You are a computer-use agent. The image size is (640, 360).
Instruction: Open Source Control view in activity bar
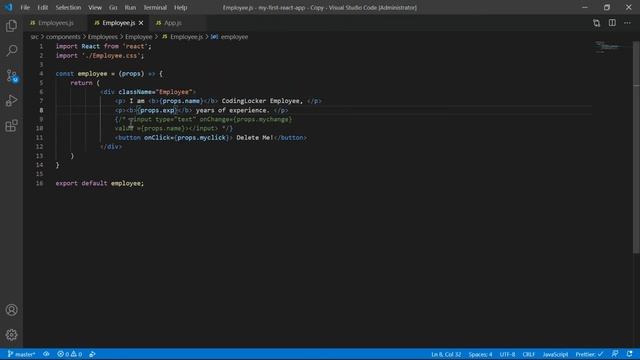pos(11,76)
